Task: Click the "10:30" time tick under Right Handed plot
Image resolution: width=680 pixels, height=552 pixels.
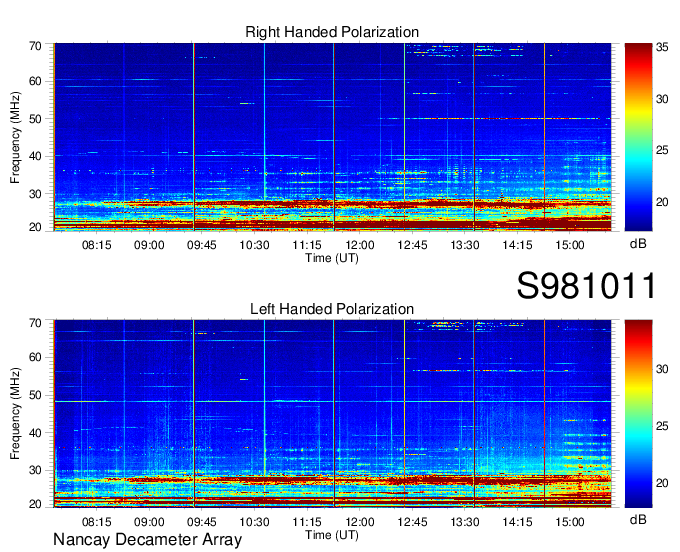Action: click(255, 245)
